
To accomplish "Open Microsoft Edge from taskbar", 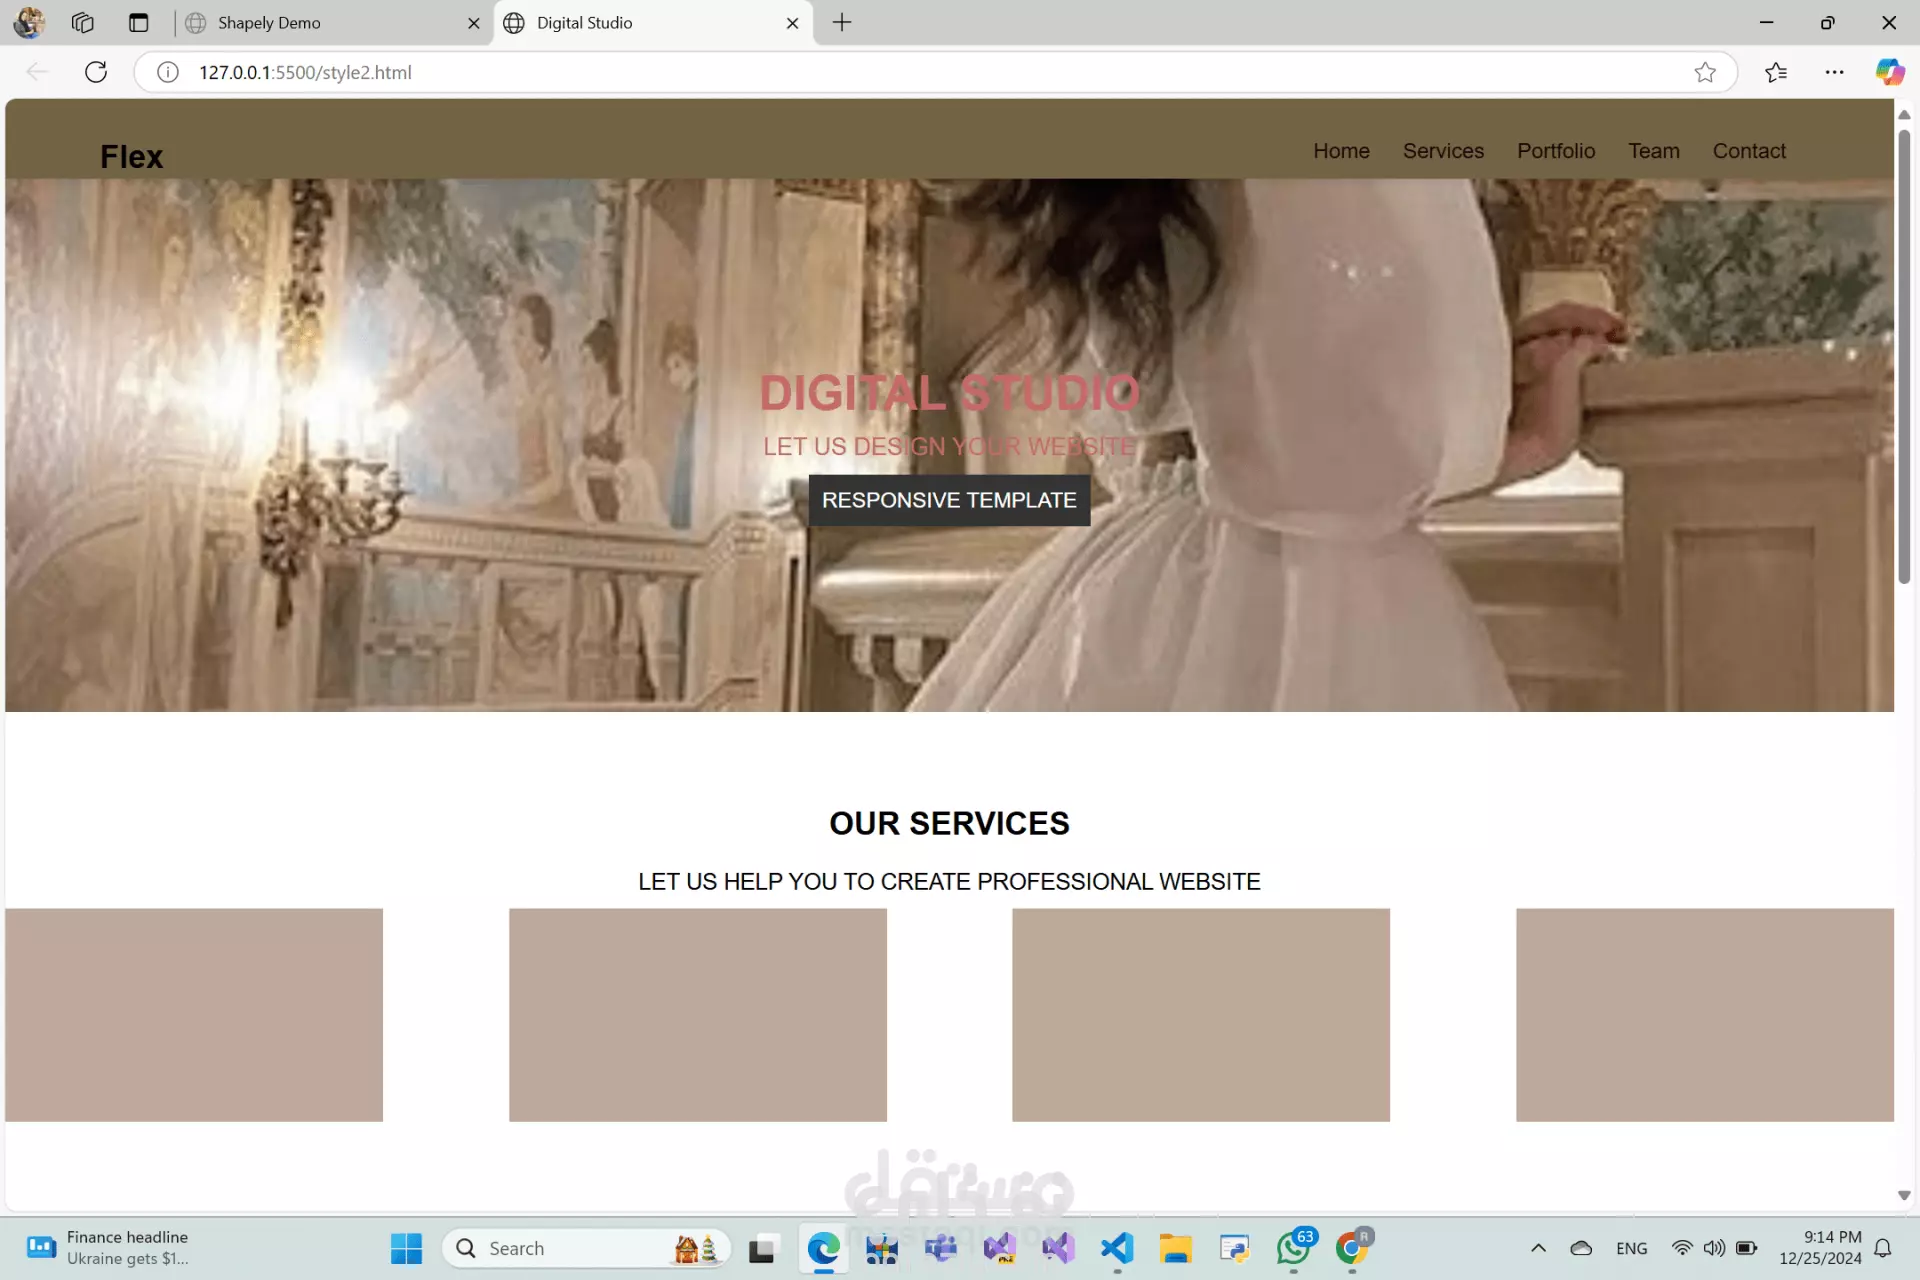I will [823, 1248].
